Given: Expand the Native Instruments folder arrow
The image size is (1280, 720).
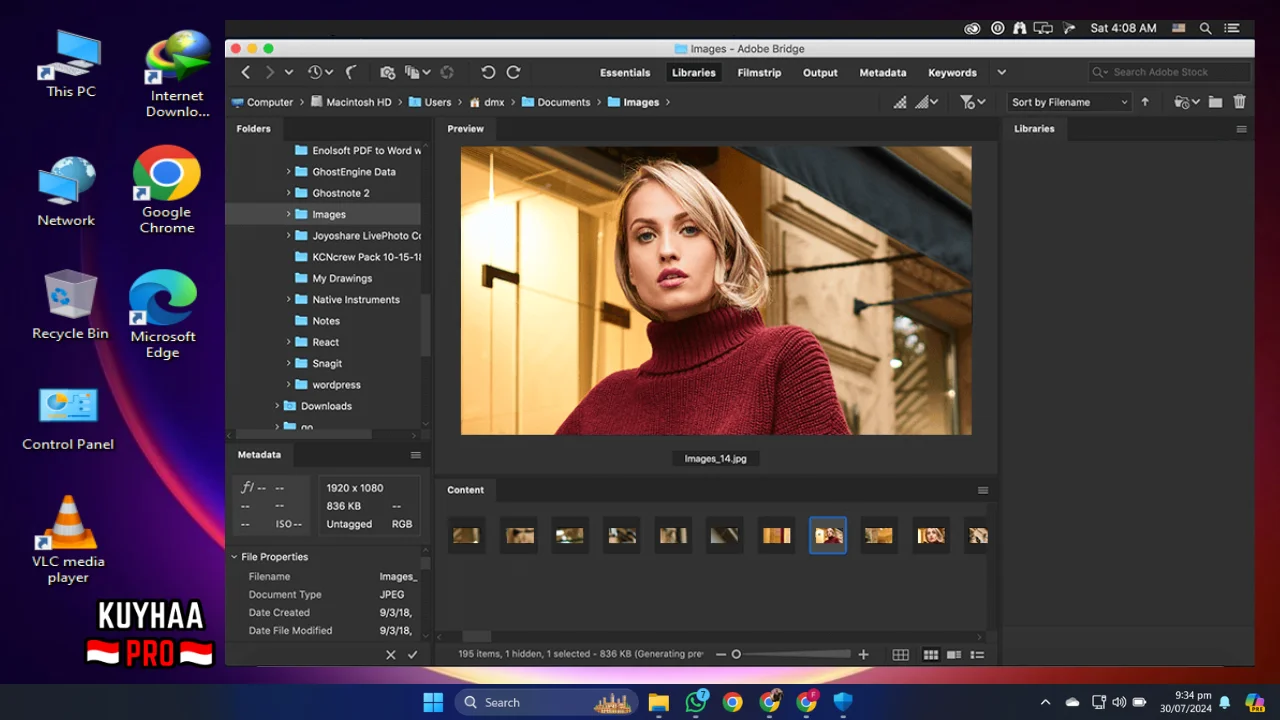Looking at the screenshot, I should (x=289, y=300).
